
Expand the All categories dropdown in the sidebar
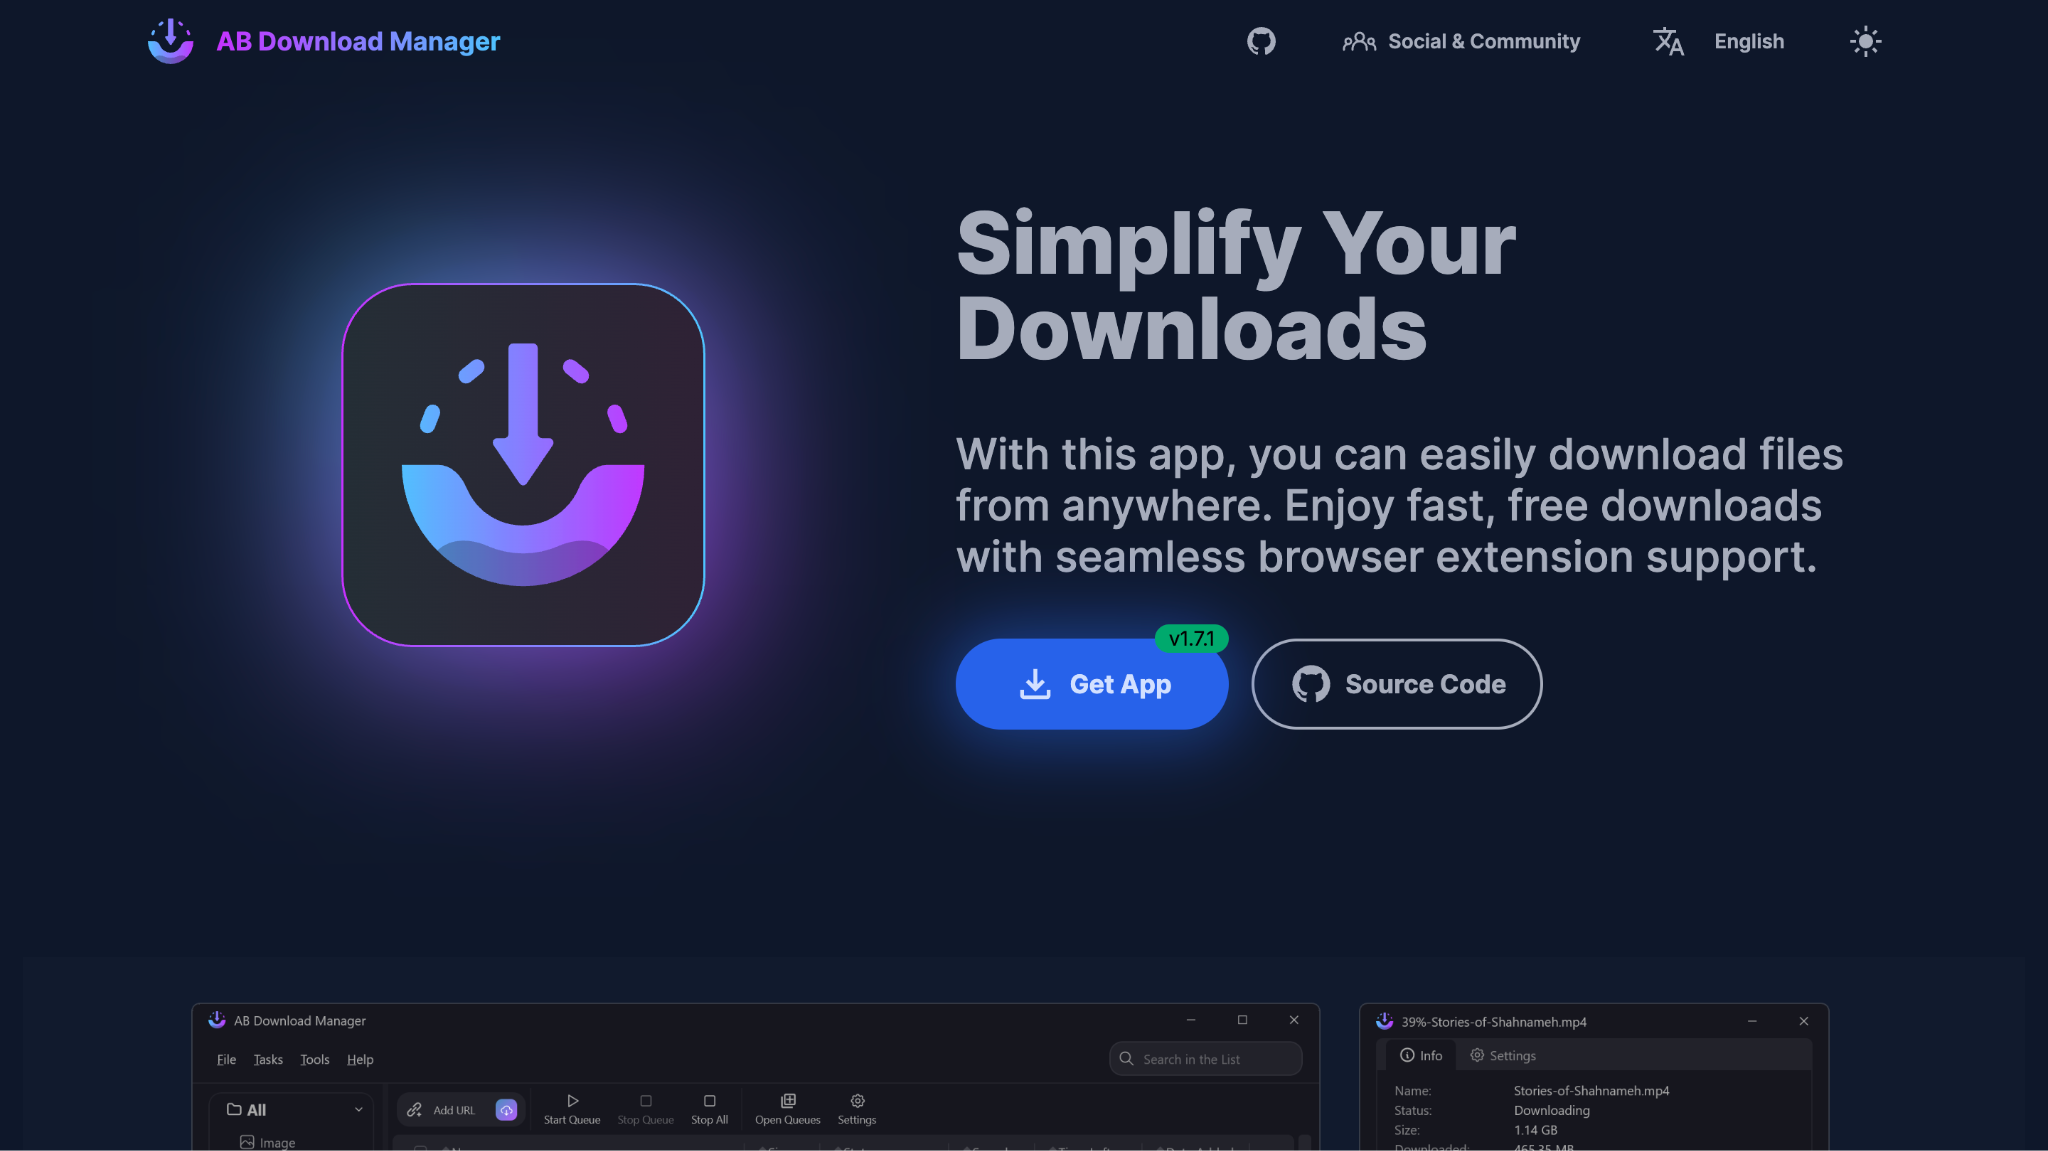point(359,1109)
